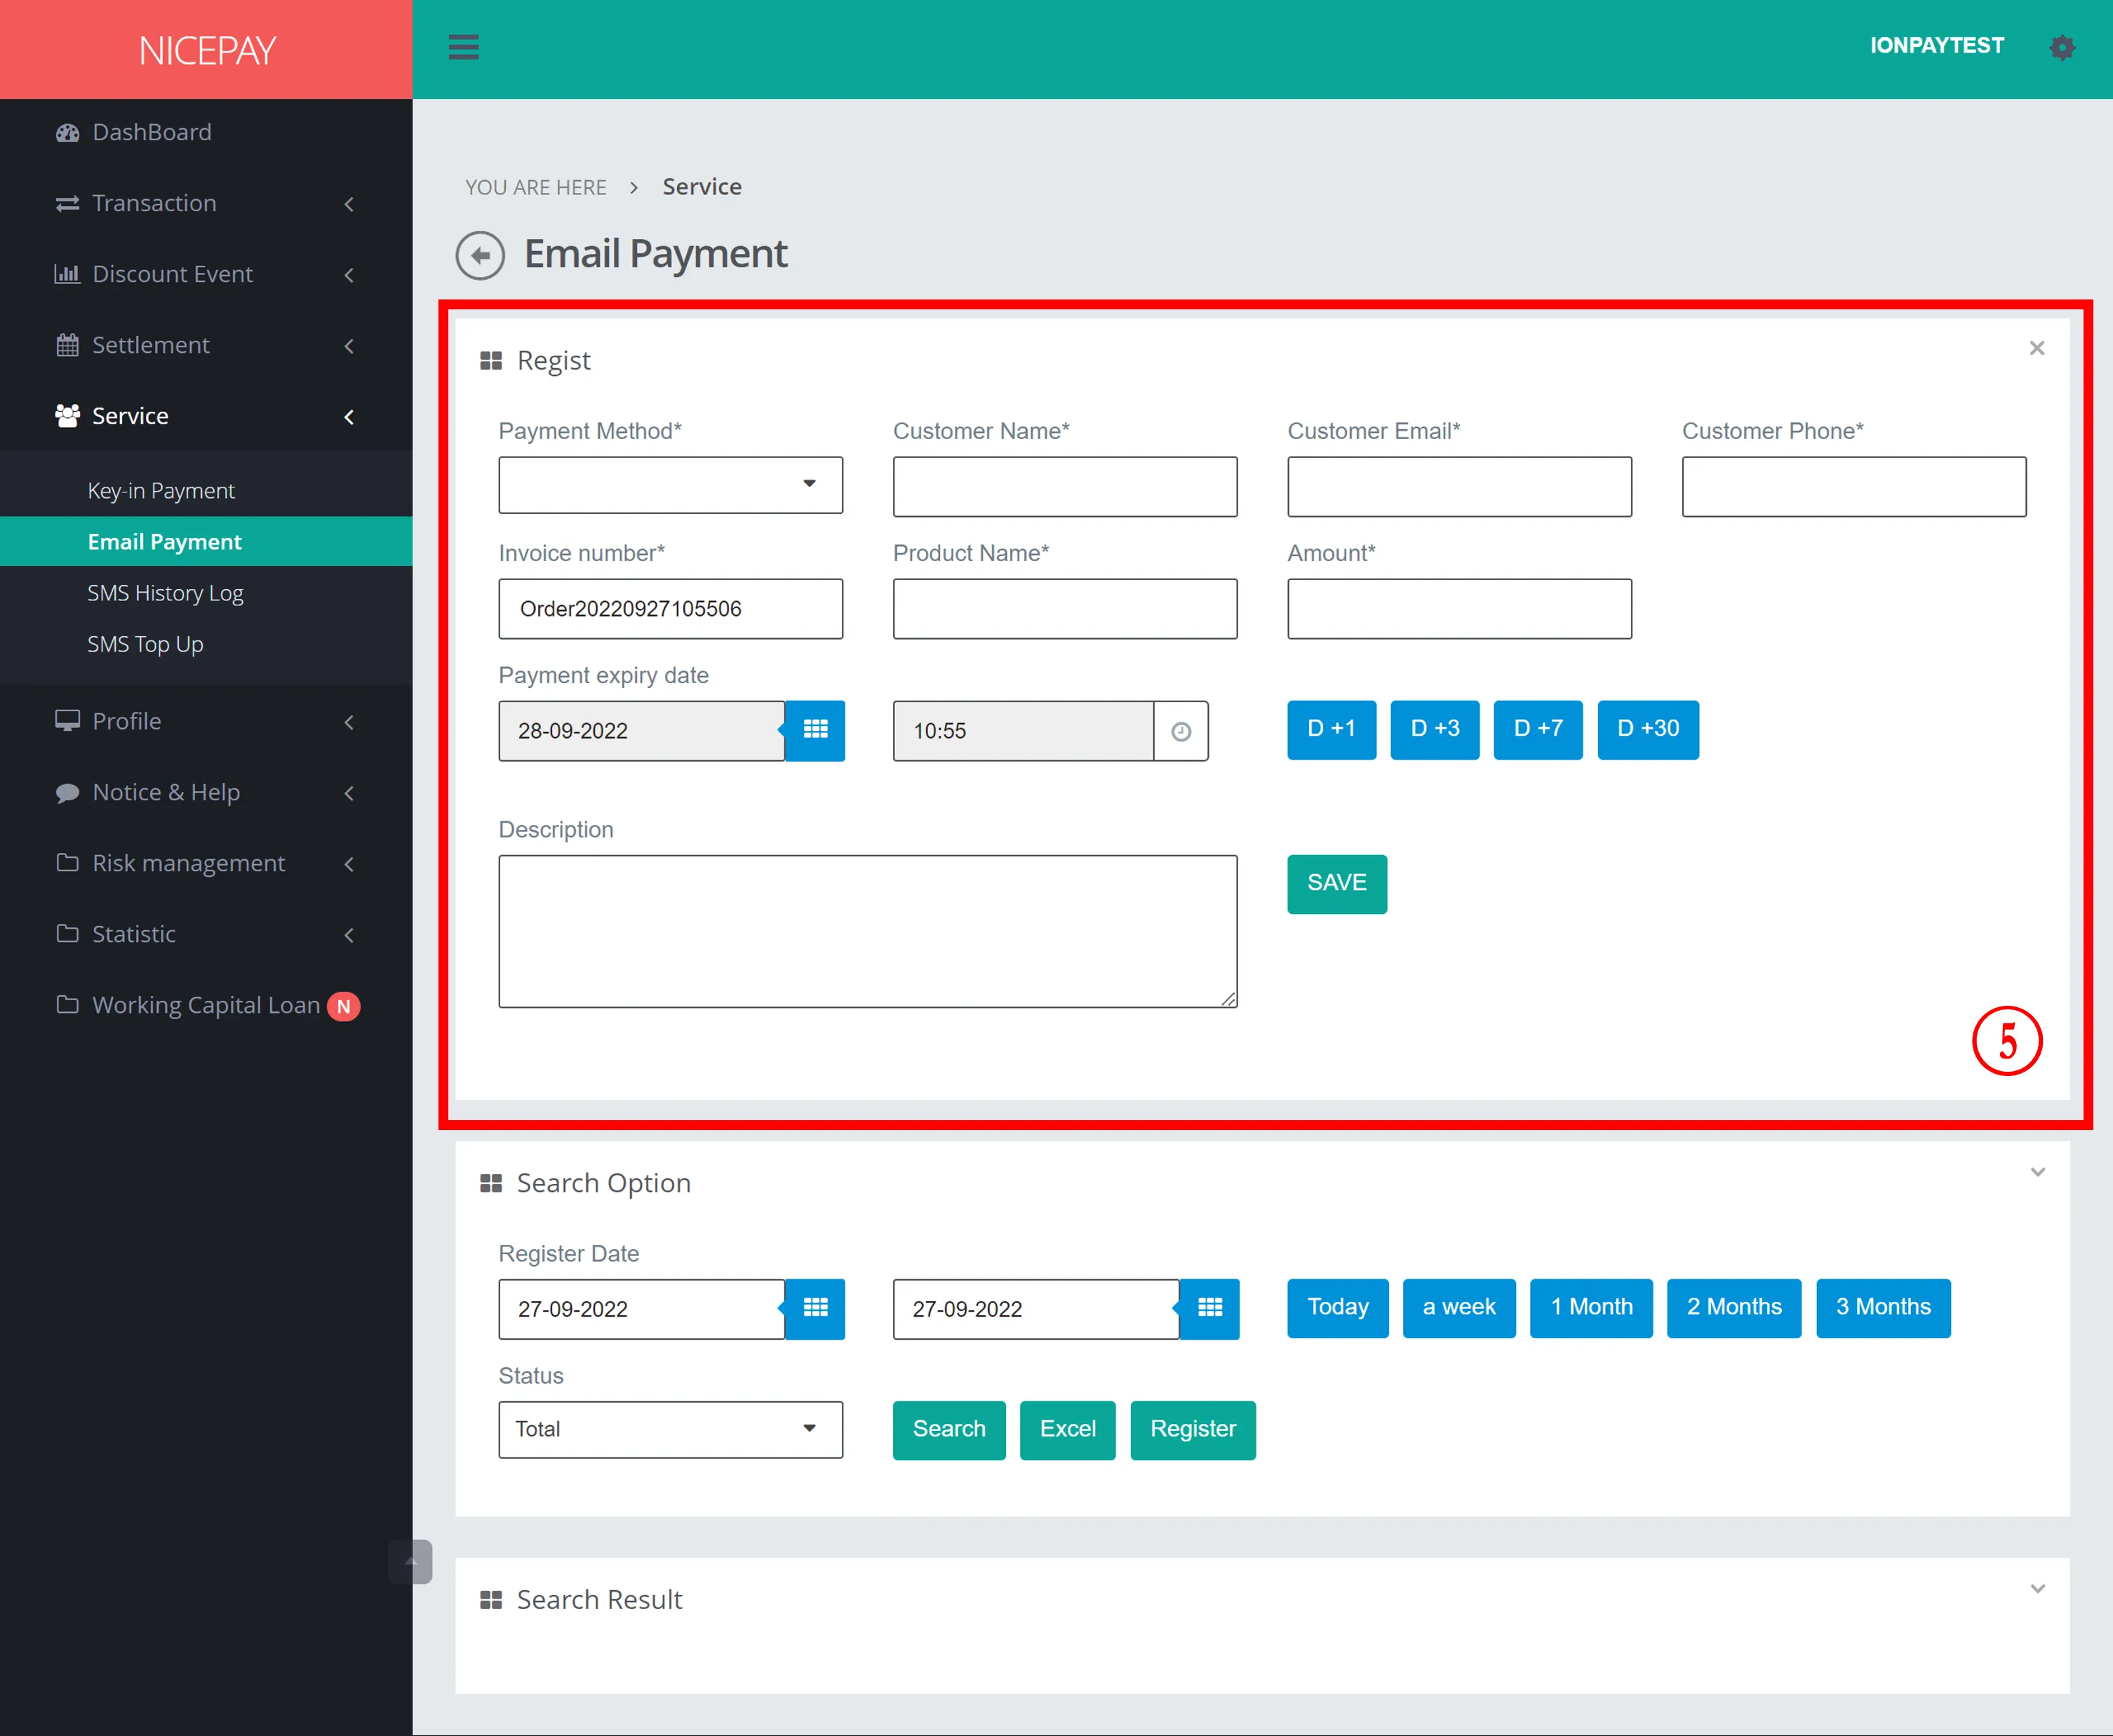Image resolution: width=2113 pixels, height=1736 pixels.
Task: Toggle the hamburger menu icon
Action: [463, 47]
